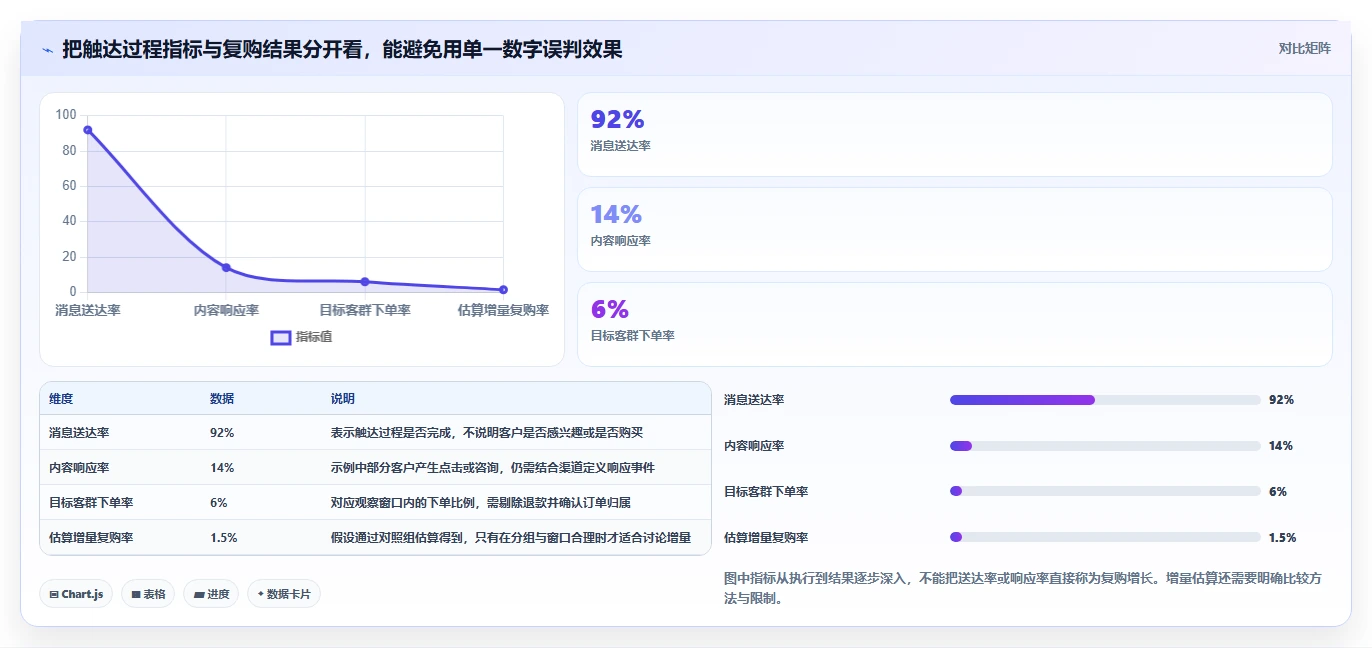Click the 92% value in the table
Image resolution: width=1372 pixels, height=648 pixels.
[x=222, y=433]
